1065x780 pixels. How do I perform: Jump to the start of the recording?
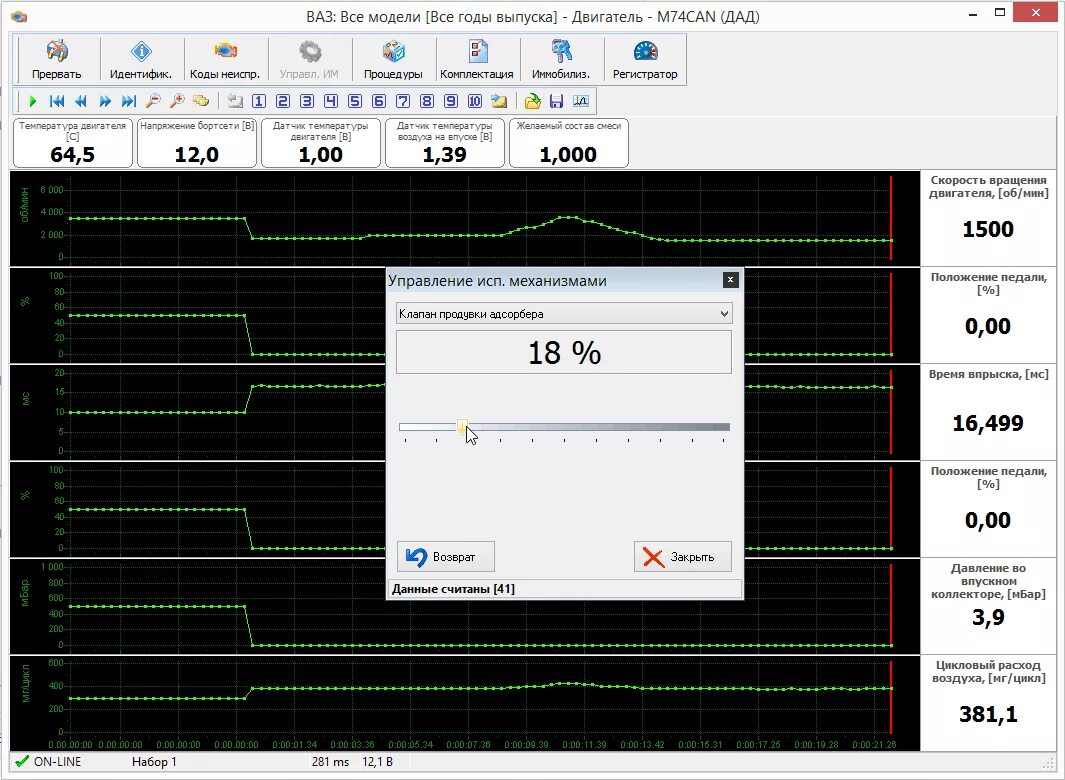(x=57, y=101)
